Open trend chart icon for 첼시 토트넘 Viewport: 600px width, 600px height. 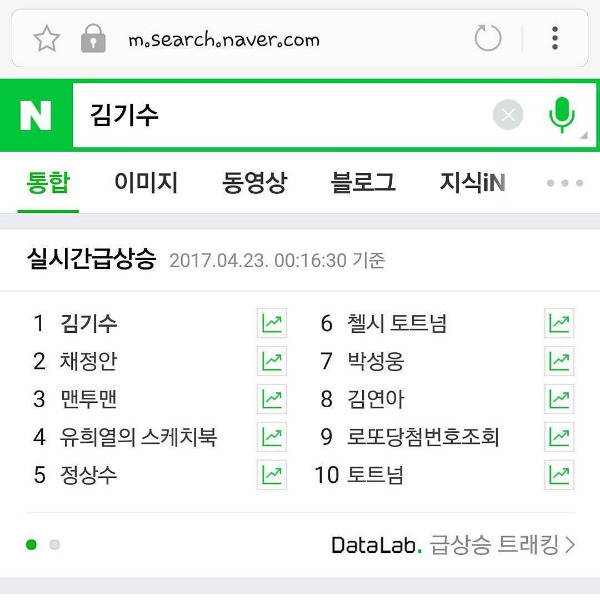pos(558,324)
